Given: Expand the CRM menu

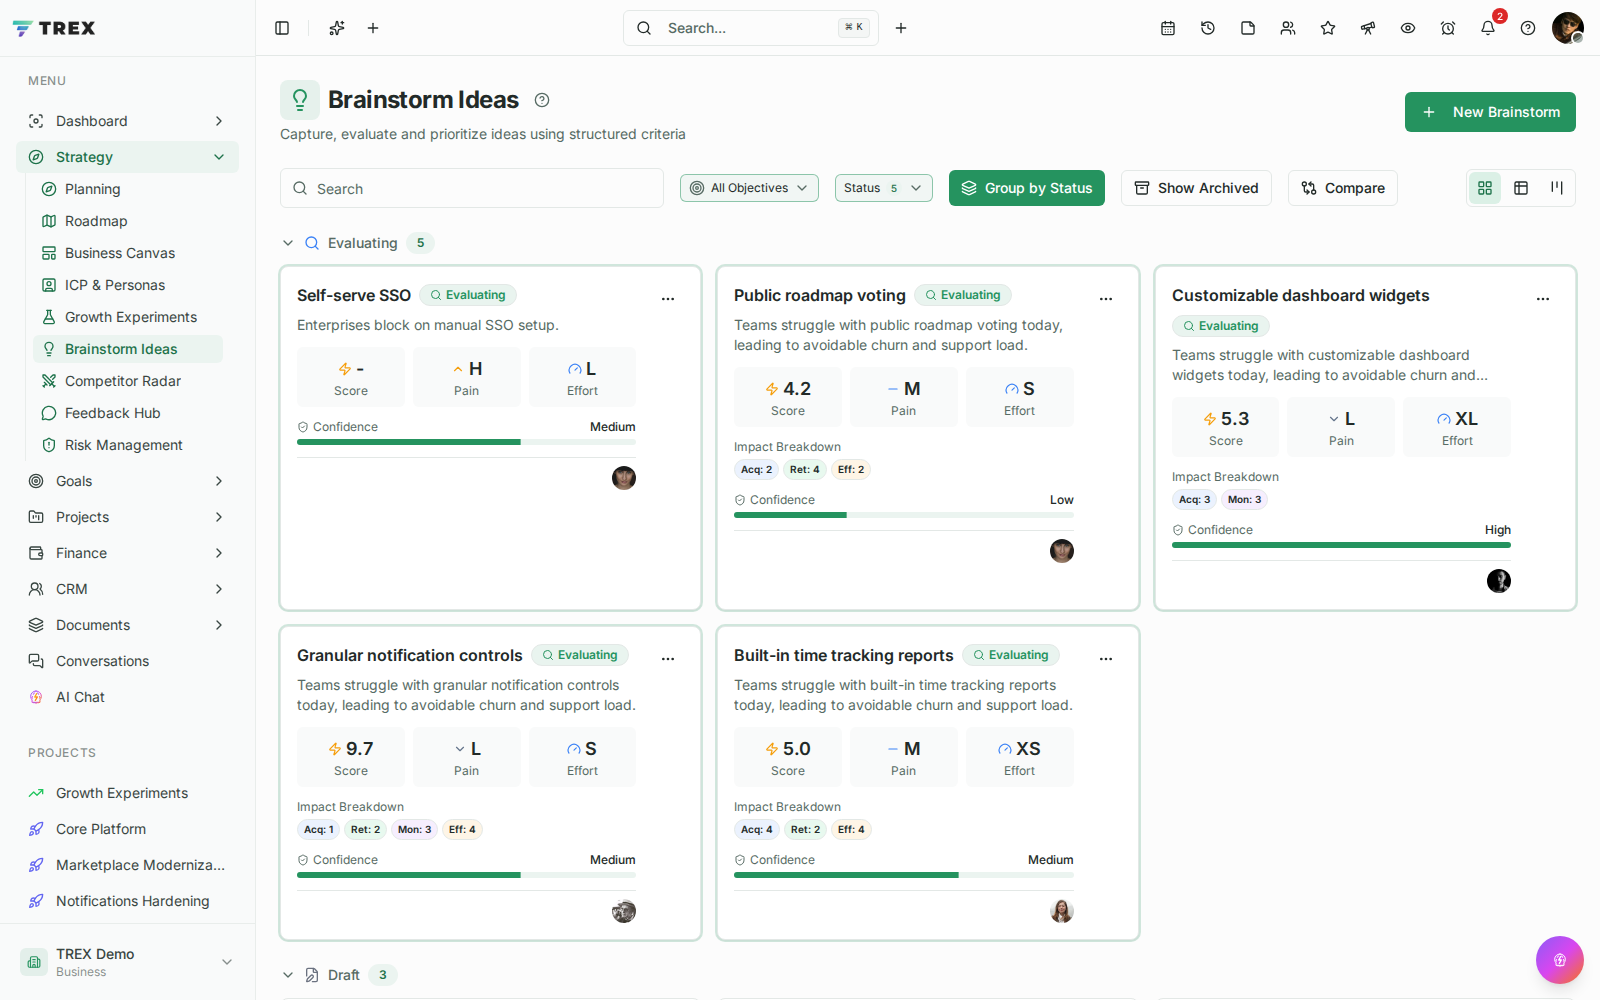Looking at the screenshot, I should coord(128,589).
